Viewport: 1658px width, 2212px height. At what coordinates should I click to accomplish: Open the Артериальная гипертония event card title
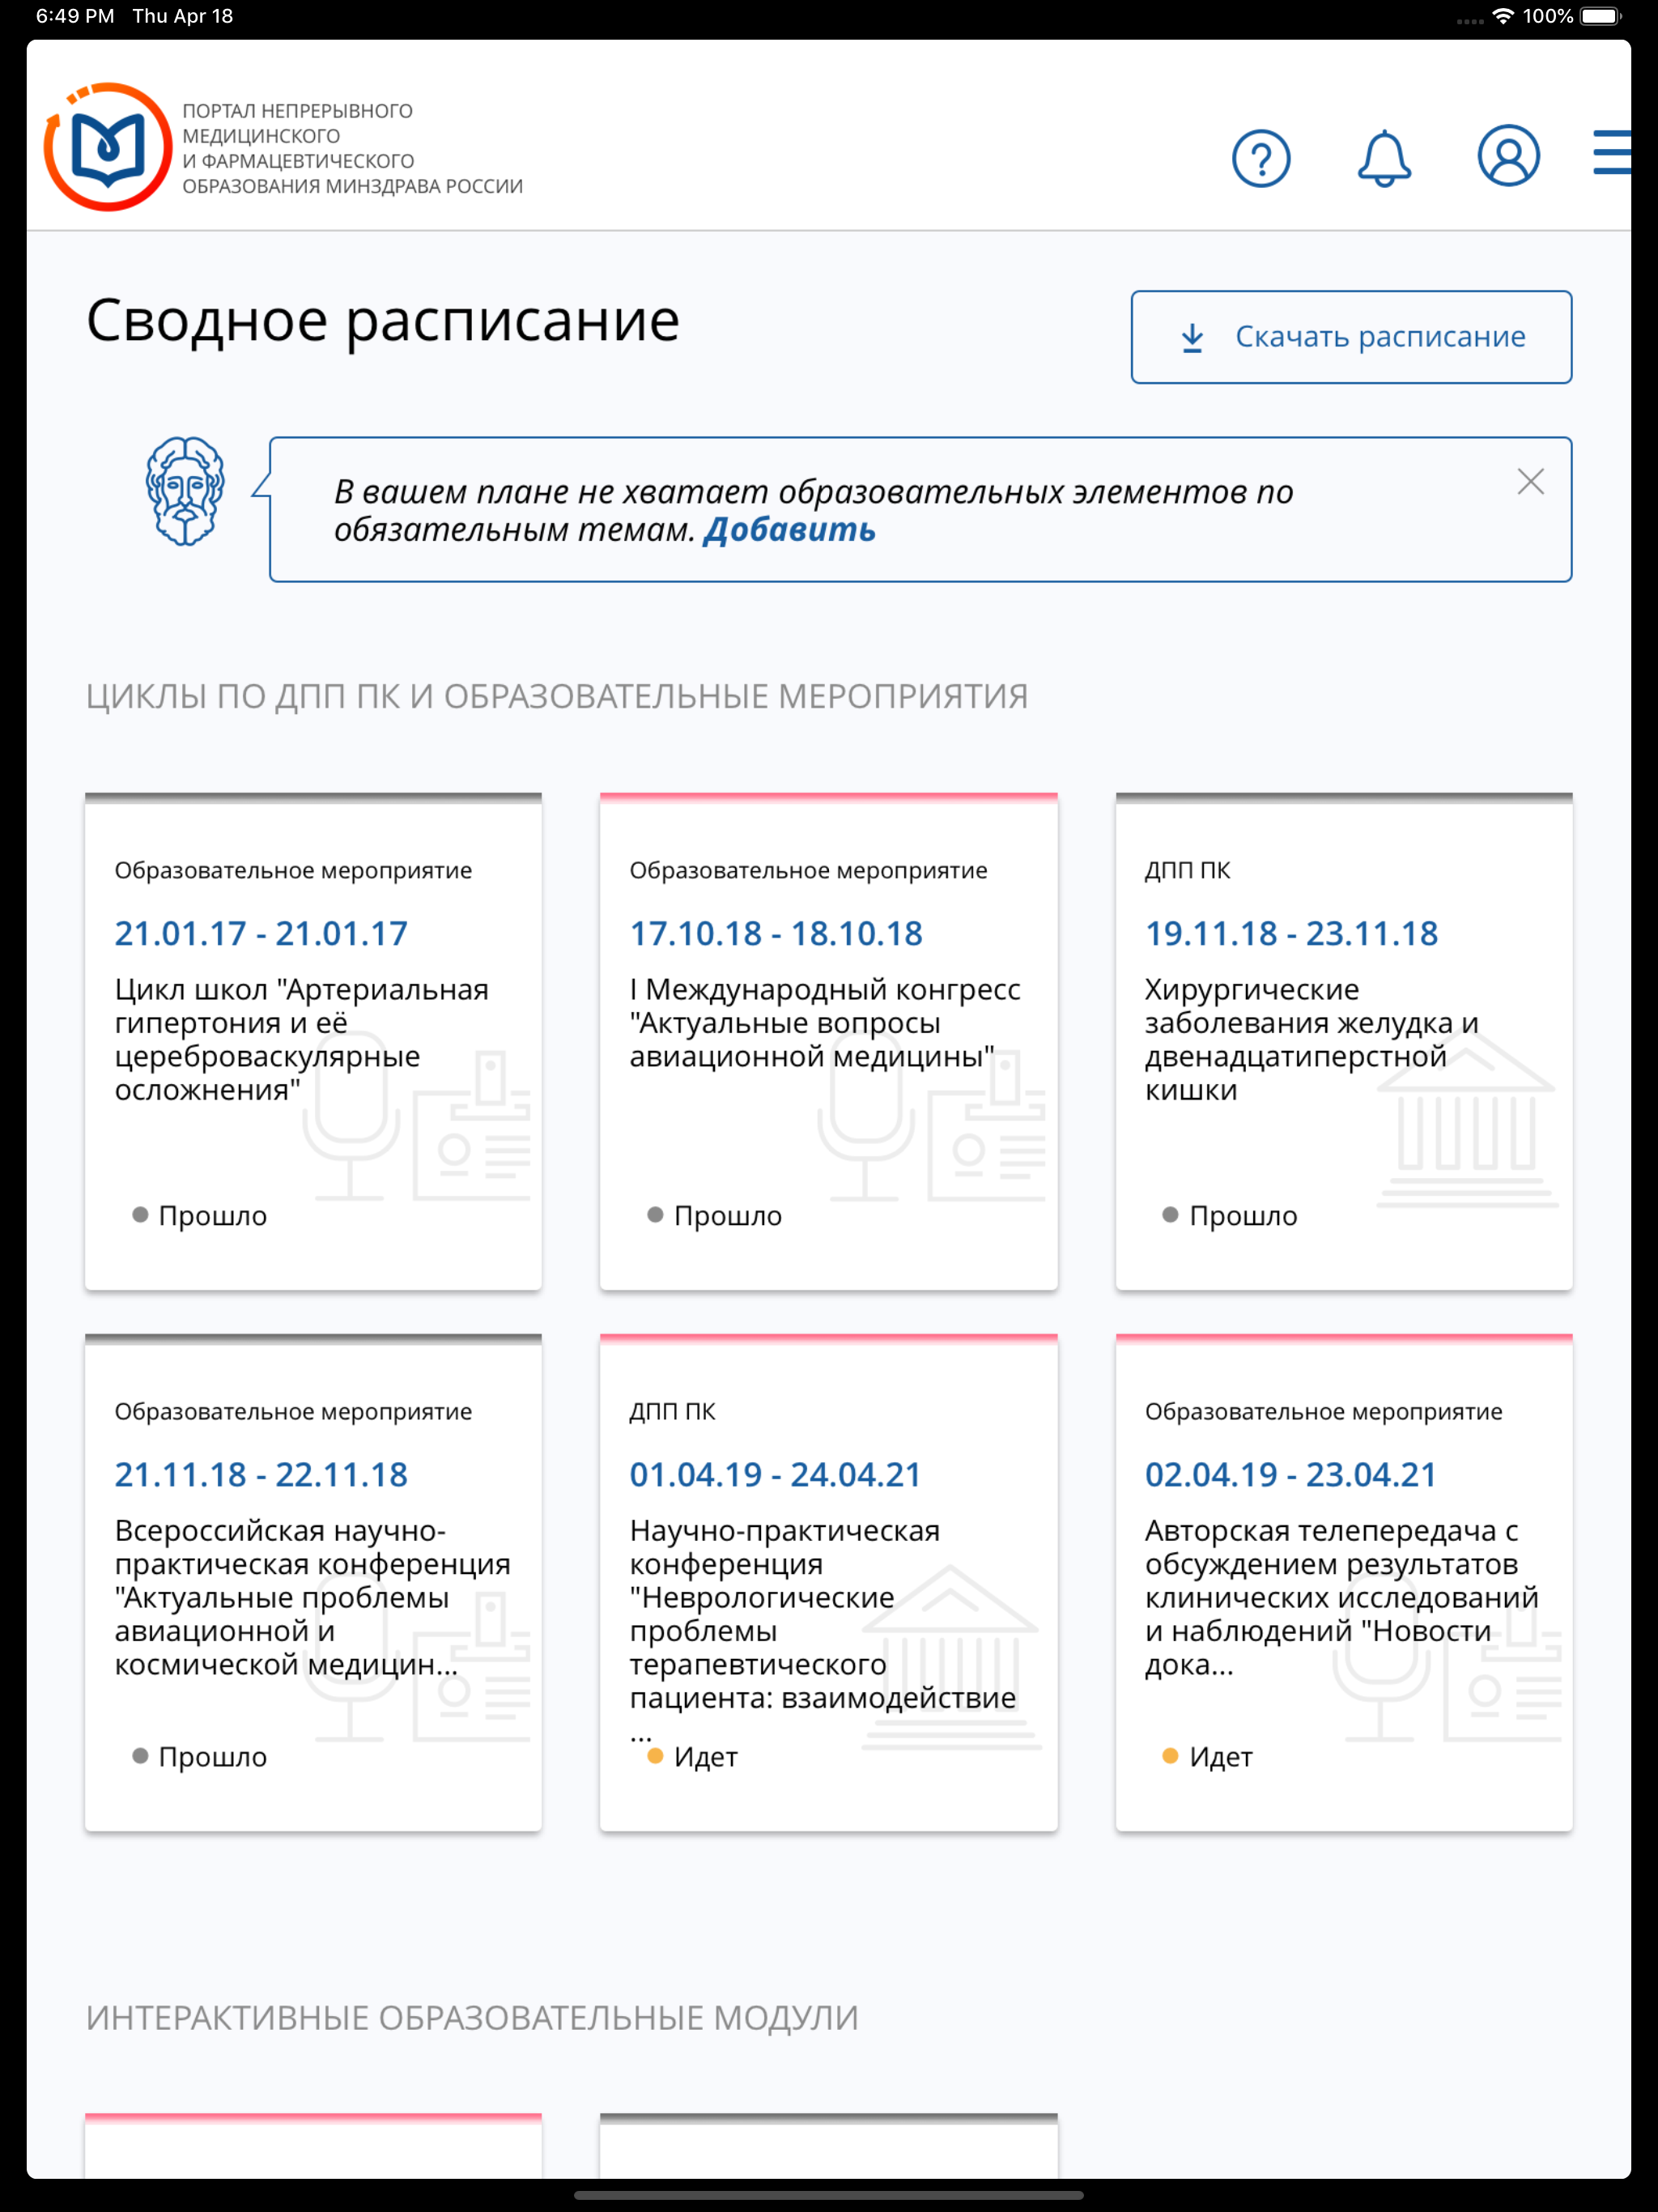pos(301,1039)
